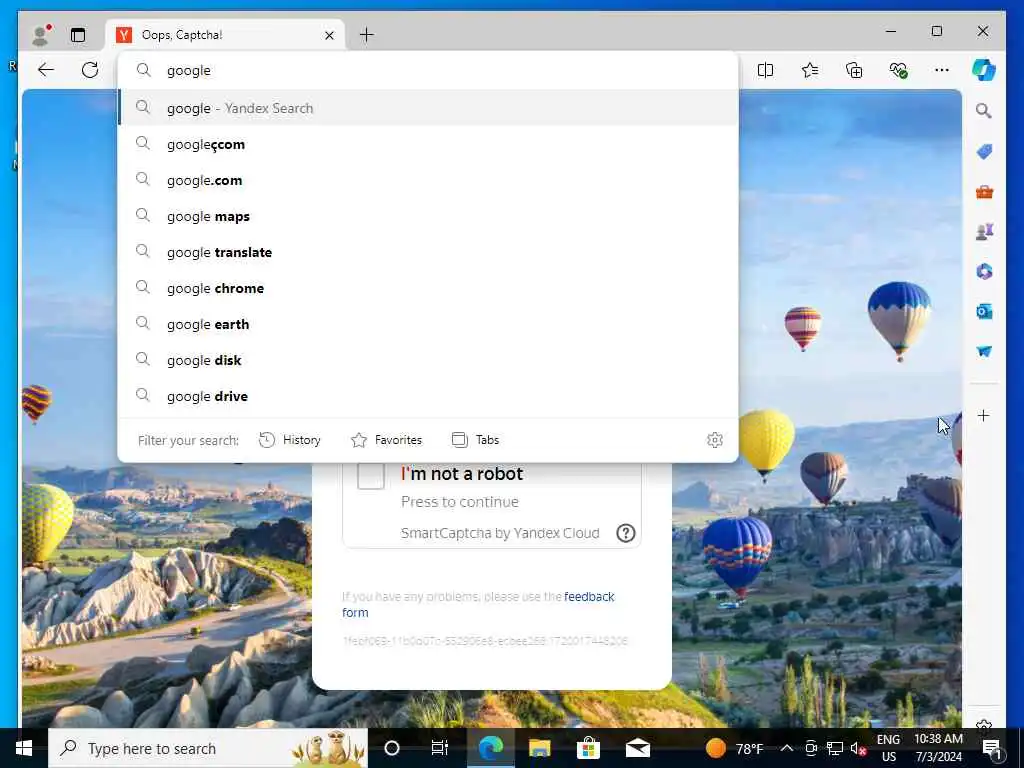Select the google drive suggestion
The height and width of the screenshot is (768, 1024).
point(428,395)
